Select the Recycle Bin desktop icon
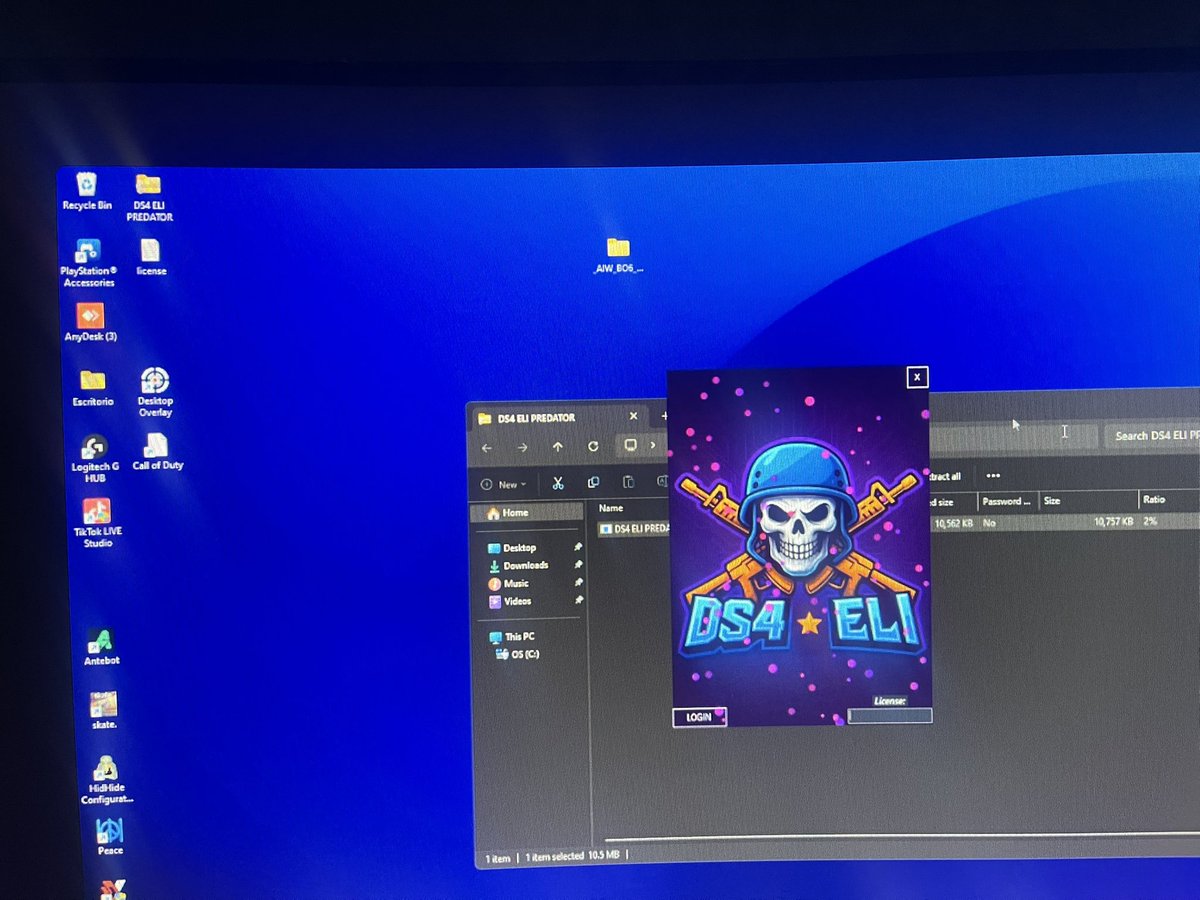The height and width of the screenshot is (900, 1200). (x=87, y=190)
